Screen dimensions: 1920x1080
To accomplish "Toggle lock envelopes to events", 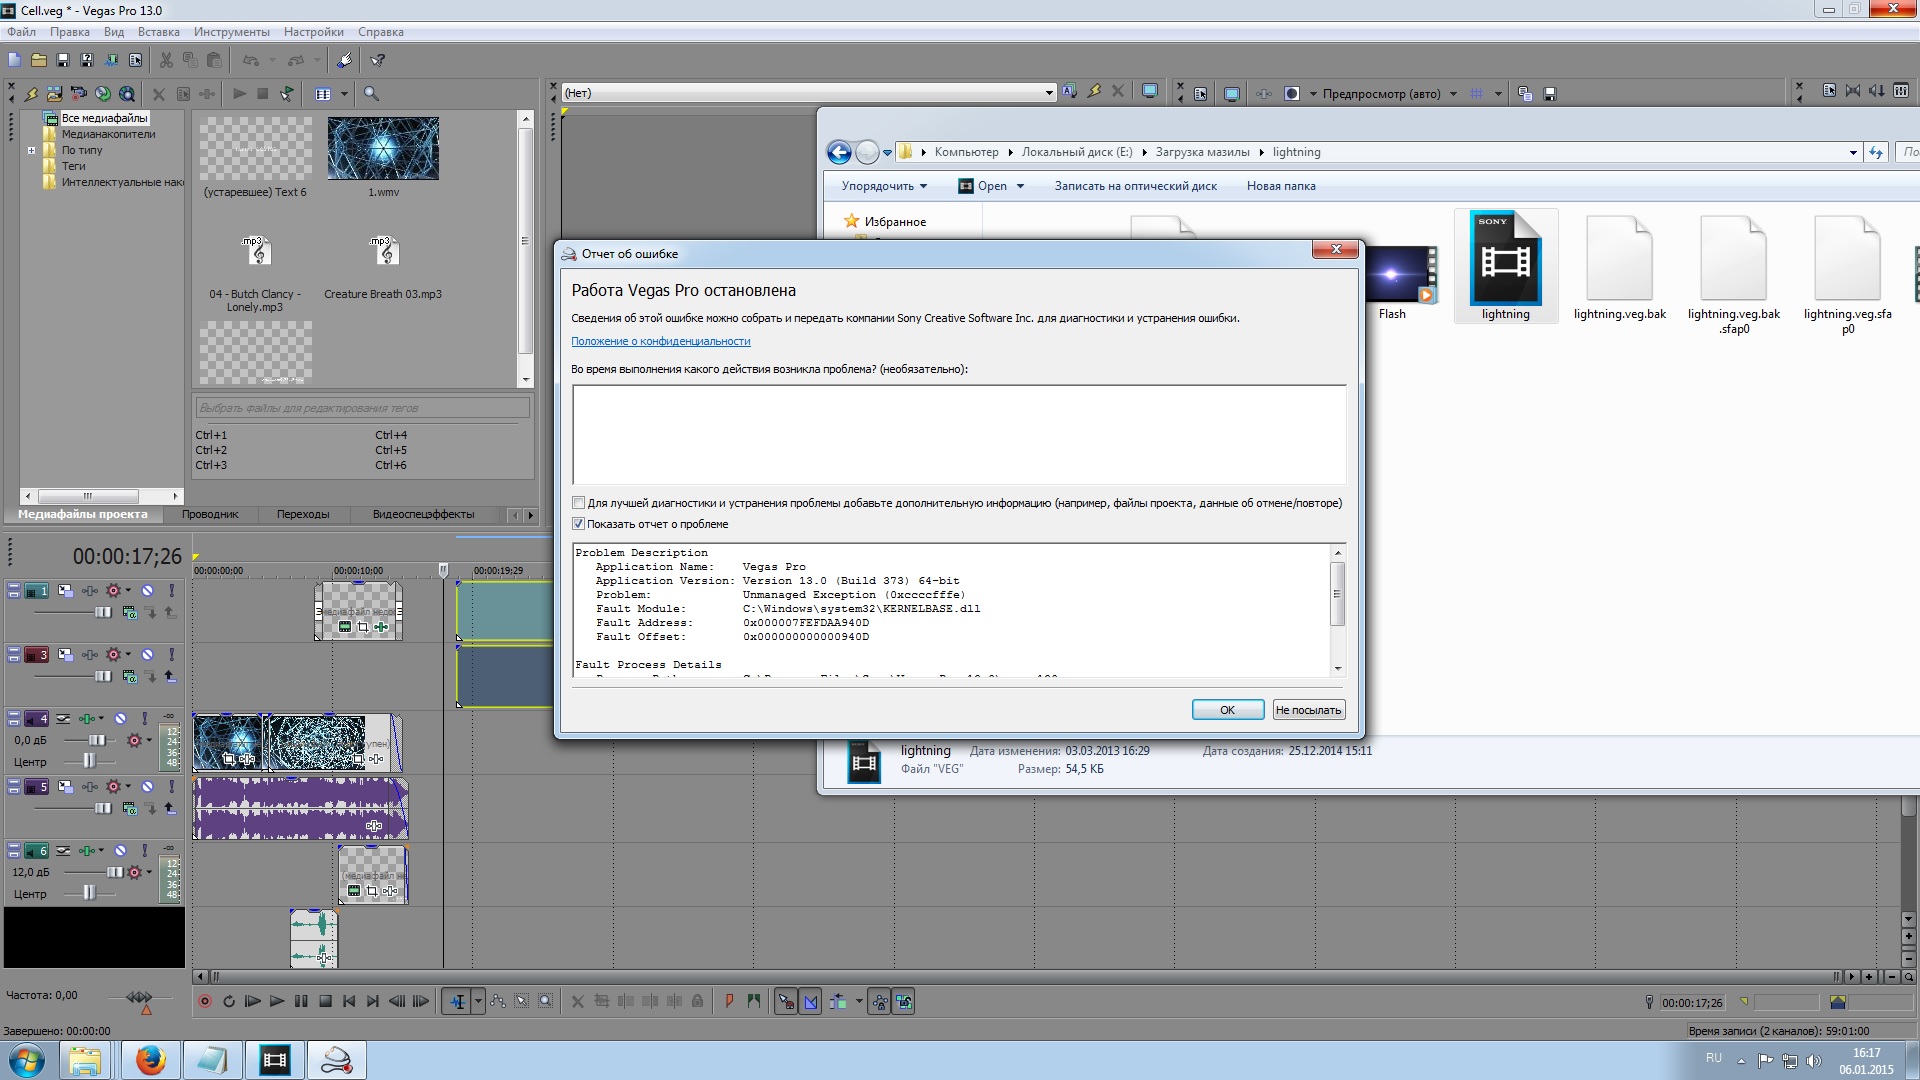I will click(x=880, y=1002).
